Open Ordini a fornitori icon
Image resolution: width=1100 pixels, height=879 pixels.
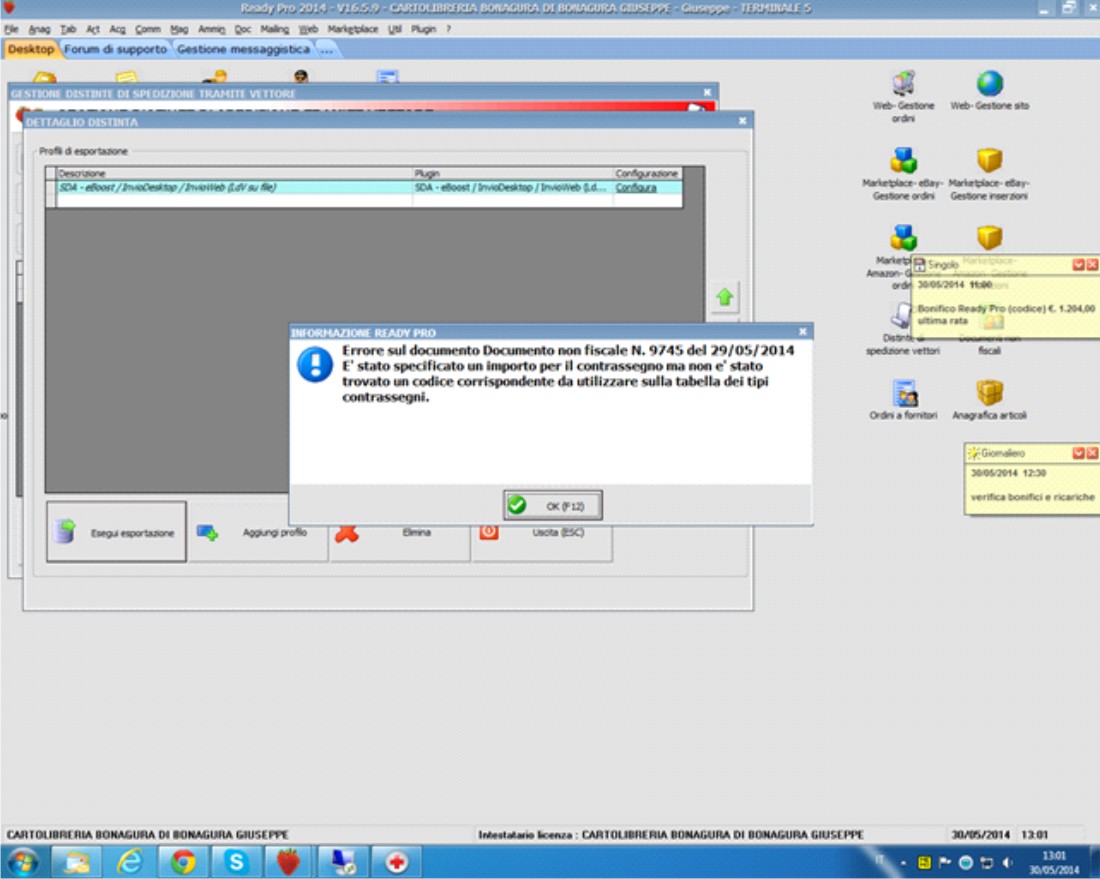click(x=904, y=400)
